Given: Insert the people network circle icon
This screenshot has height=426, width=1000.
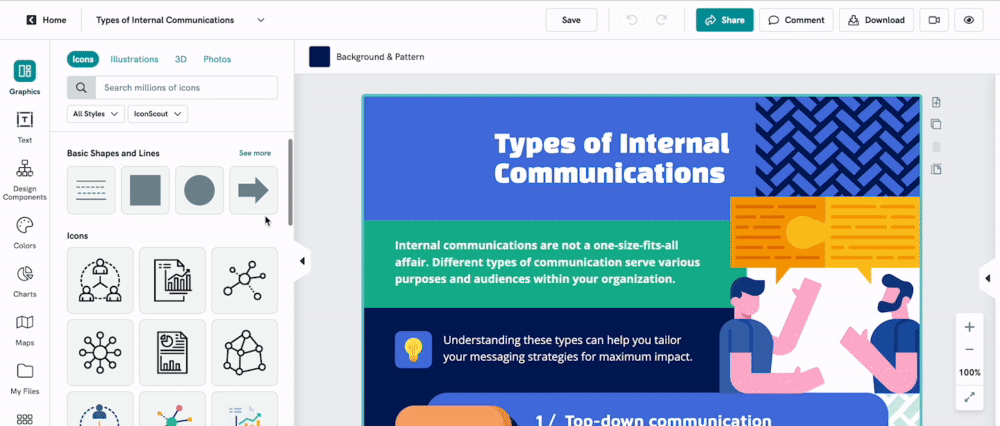Looking at the screenshot, I should coord(100,280).
